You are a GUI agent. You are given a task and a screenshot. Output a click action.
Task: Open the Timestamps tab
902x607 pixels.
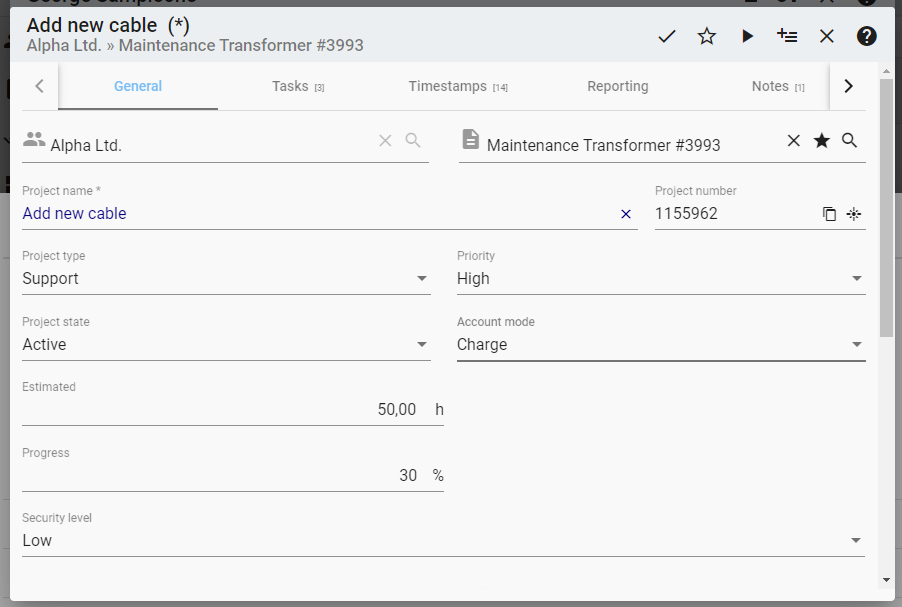458,87
